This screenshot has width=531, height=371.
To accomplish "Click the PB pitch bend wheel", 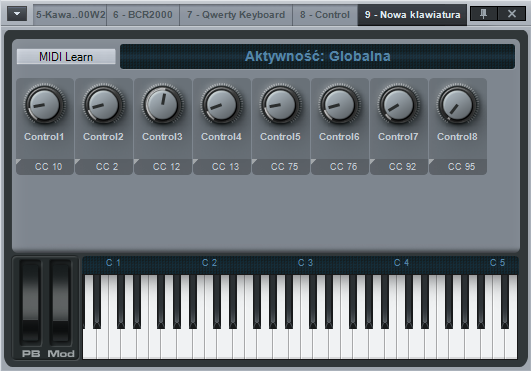I will 30,302.
